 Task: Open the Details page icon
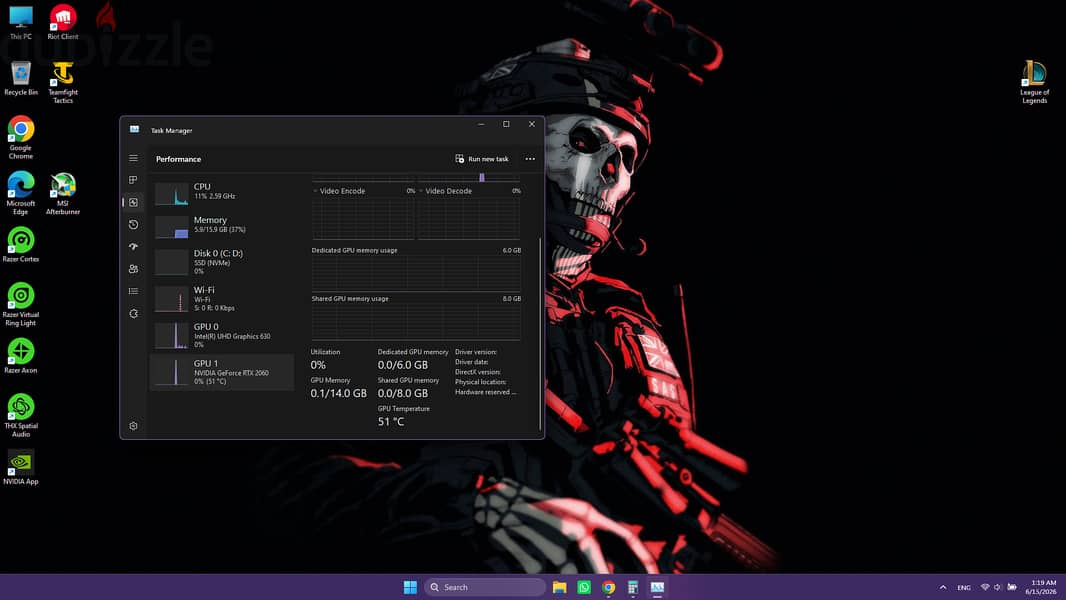pyautogui.click(x=133, y=291)
